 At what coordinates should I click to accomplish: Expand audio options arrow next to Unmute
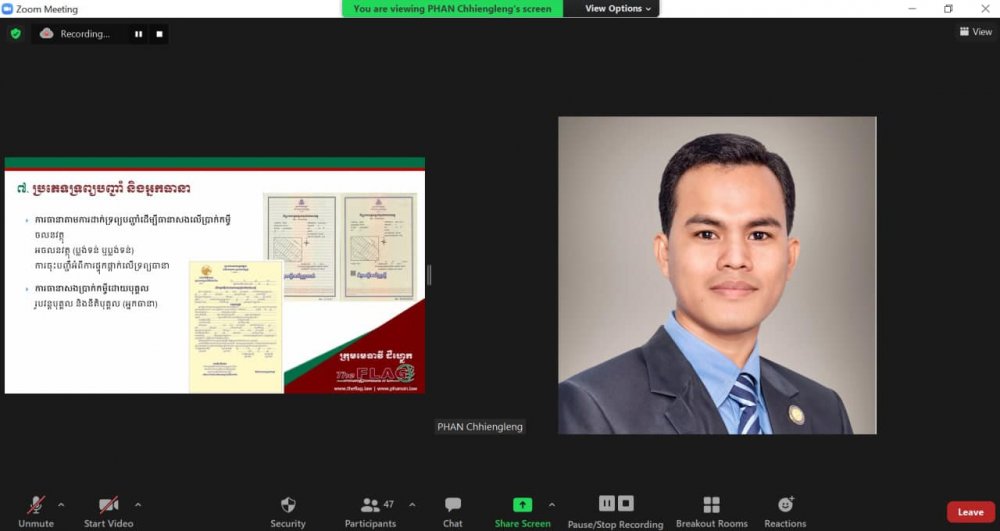point(61,504)
